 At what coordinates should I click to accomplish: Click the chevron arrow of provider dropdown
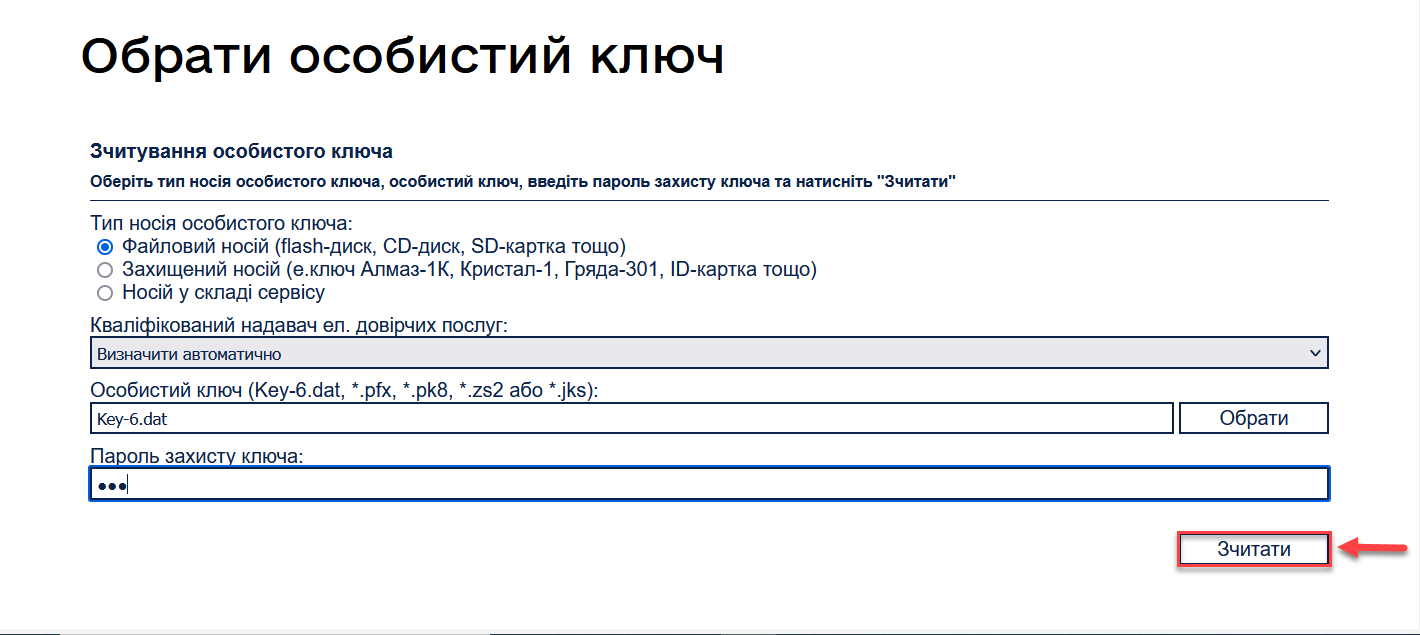pyautogui.click(x=1314, y=353)
